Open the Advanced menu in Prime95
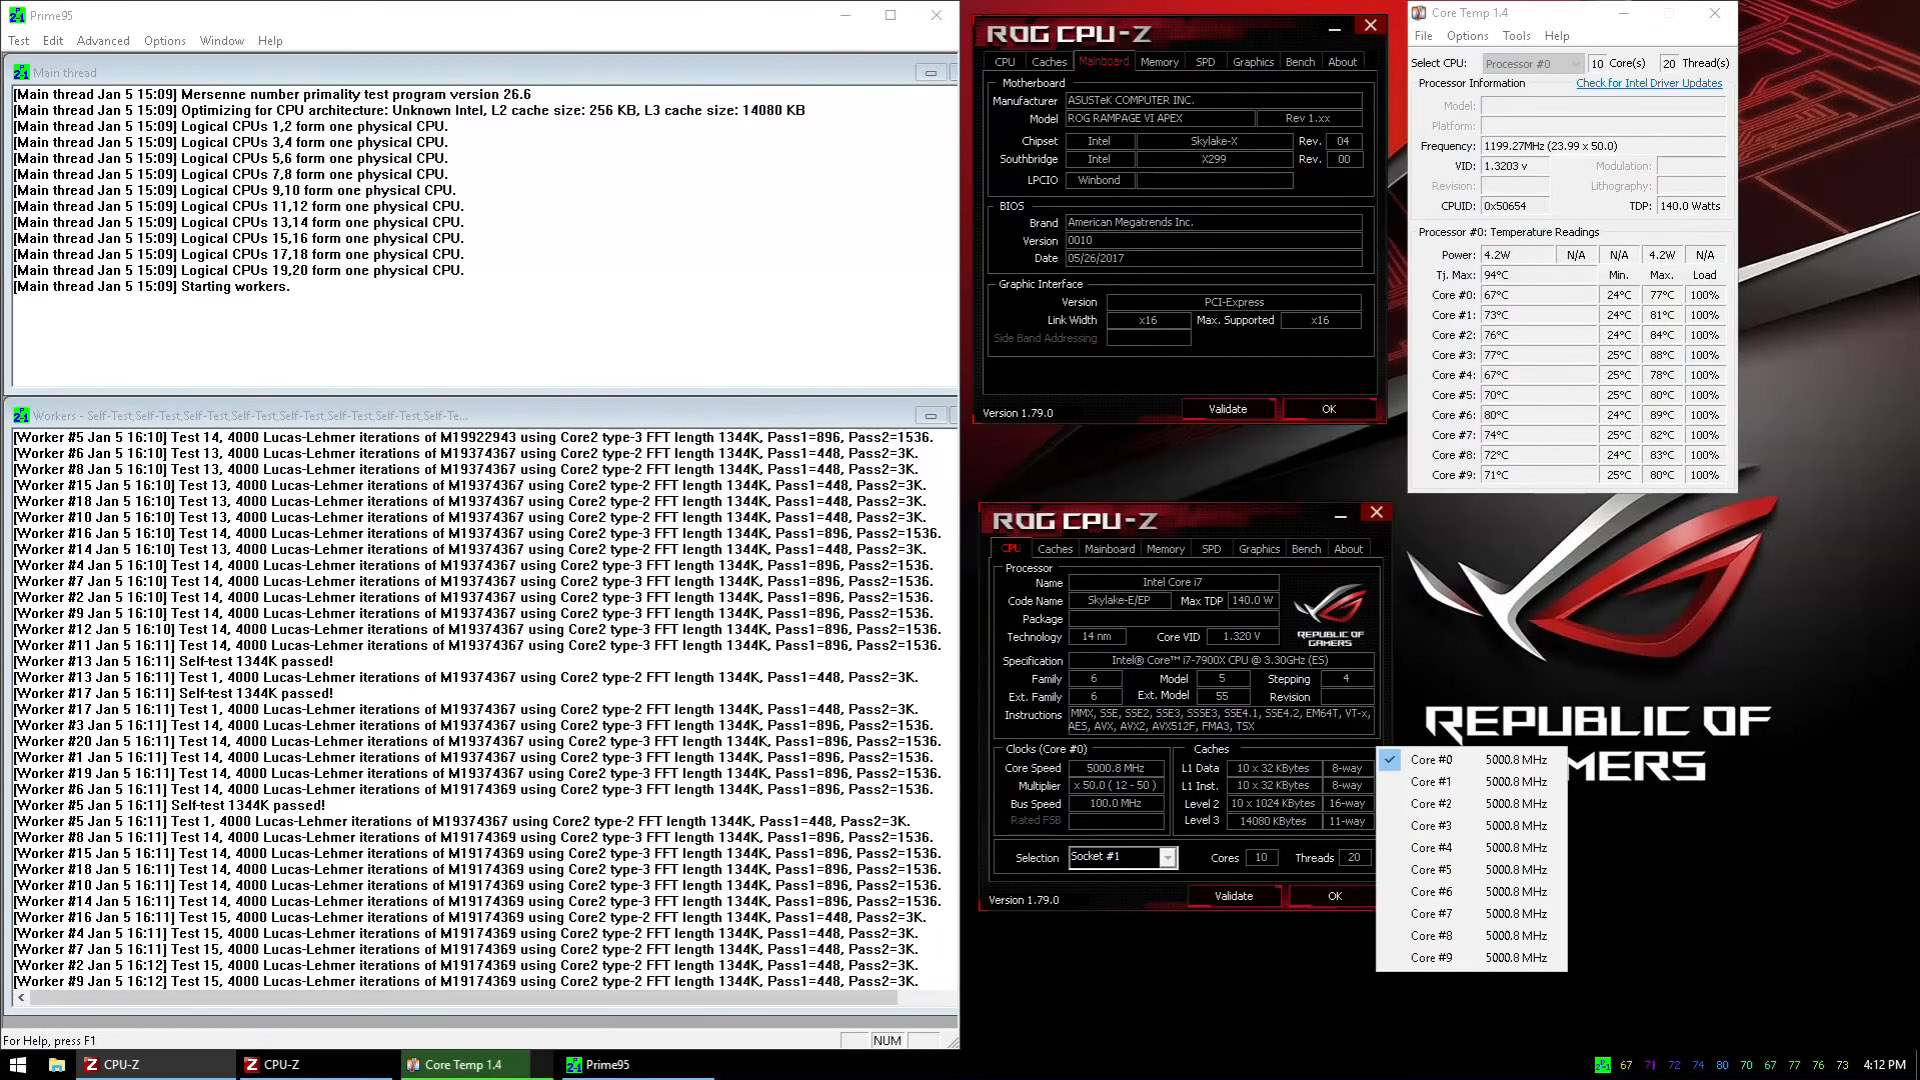 click(x=103, y=41)
